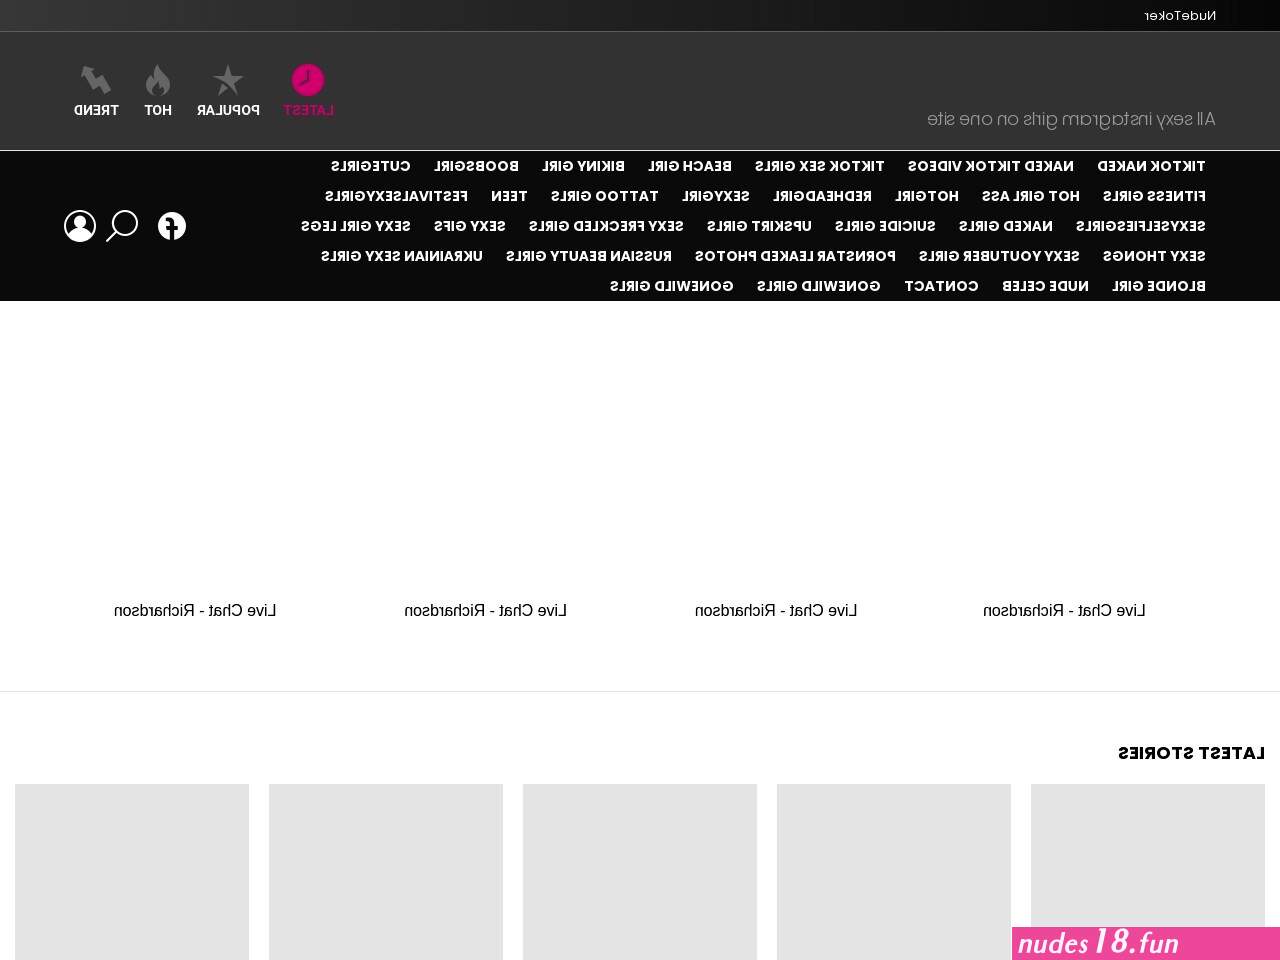Open the Contact menu item
Image resolution: width=1280 pixels, height=960 pixels.
(x=941, y=286)
